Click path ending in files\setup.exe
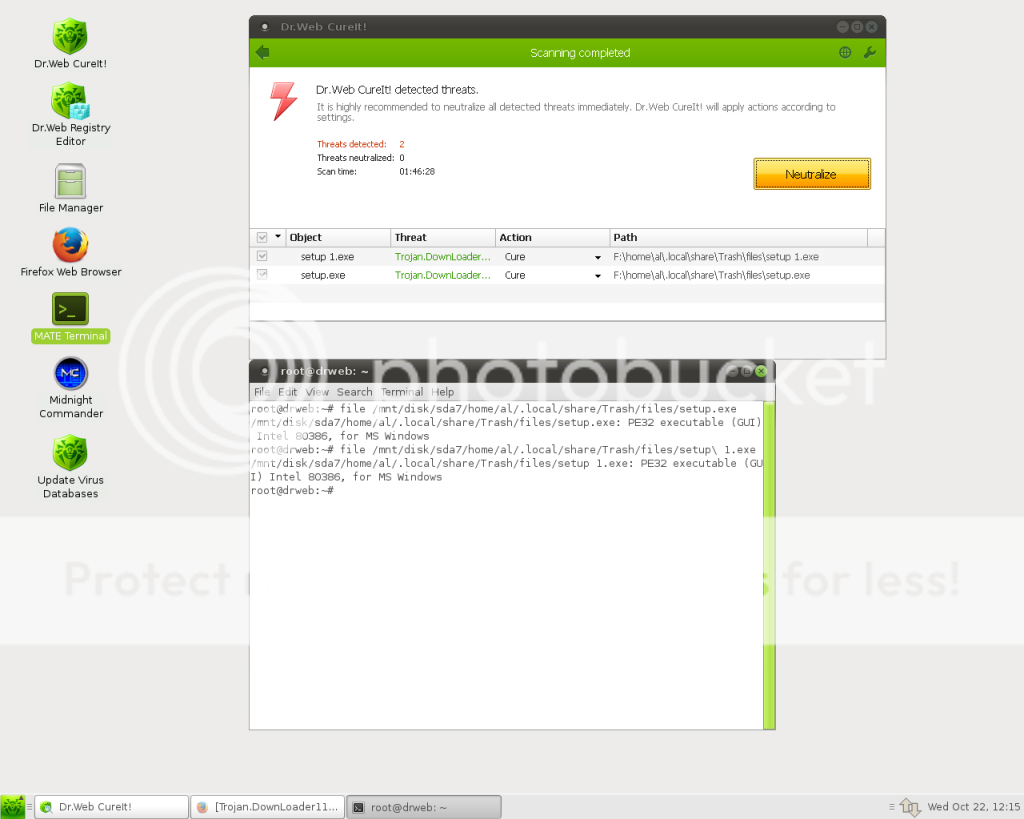The image size is (1024, 819). pyautogui.click(x=711, y=275)
